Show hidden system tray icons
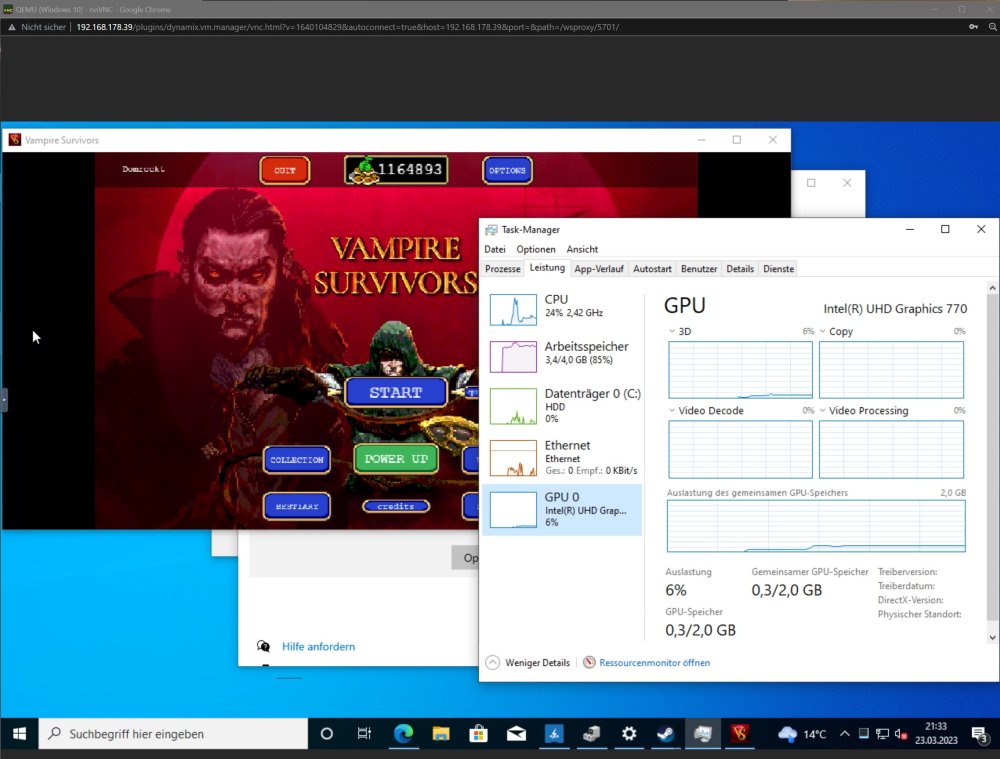 (x=844, y=733)
